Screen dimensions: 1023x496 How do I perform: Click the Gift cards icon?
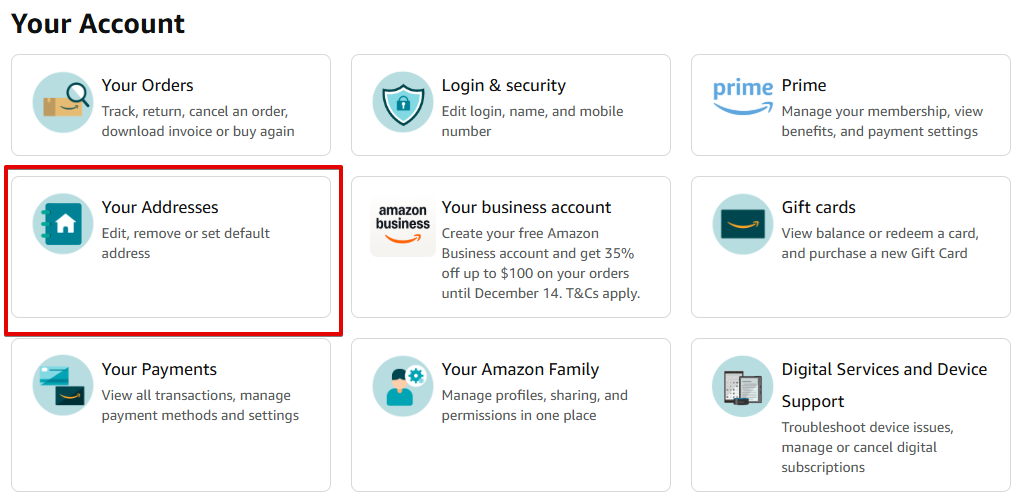pos(743,224)
